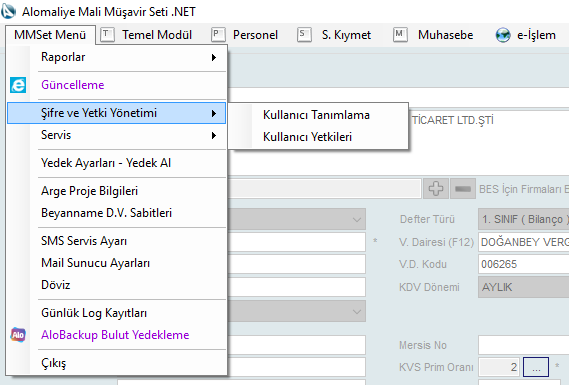
Task: Select Kullanıcı Yetkileri from the submenu
Action: [x=307, y=137]
